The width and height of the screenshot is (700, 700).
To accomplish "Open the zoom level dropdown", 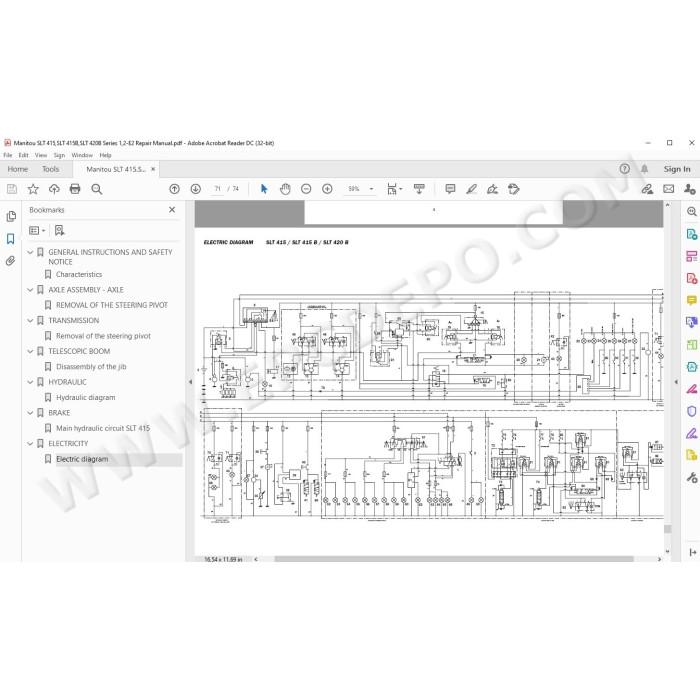I will click(371, 189).
